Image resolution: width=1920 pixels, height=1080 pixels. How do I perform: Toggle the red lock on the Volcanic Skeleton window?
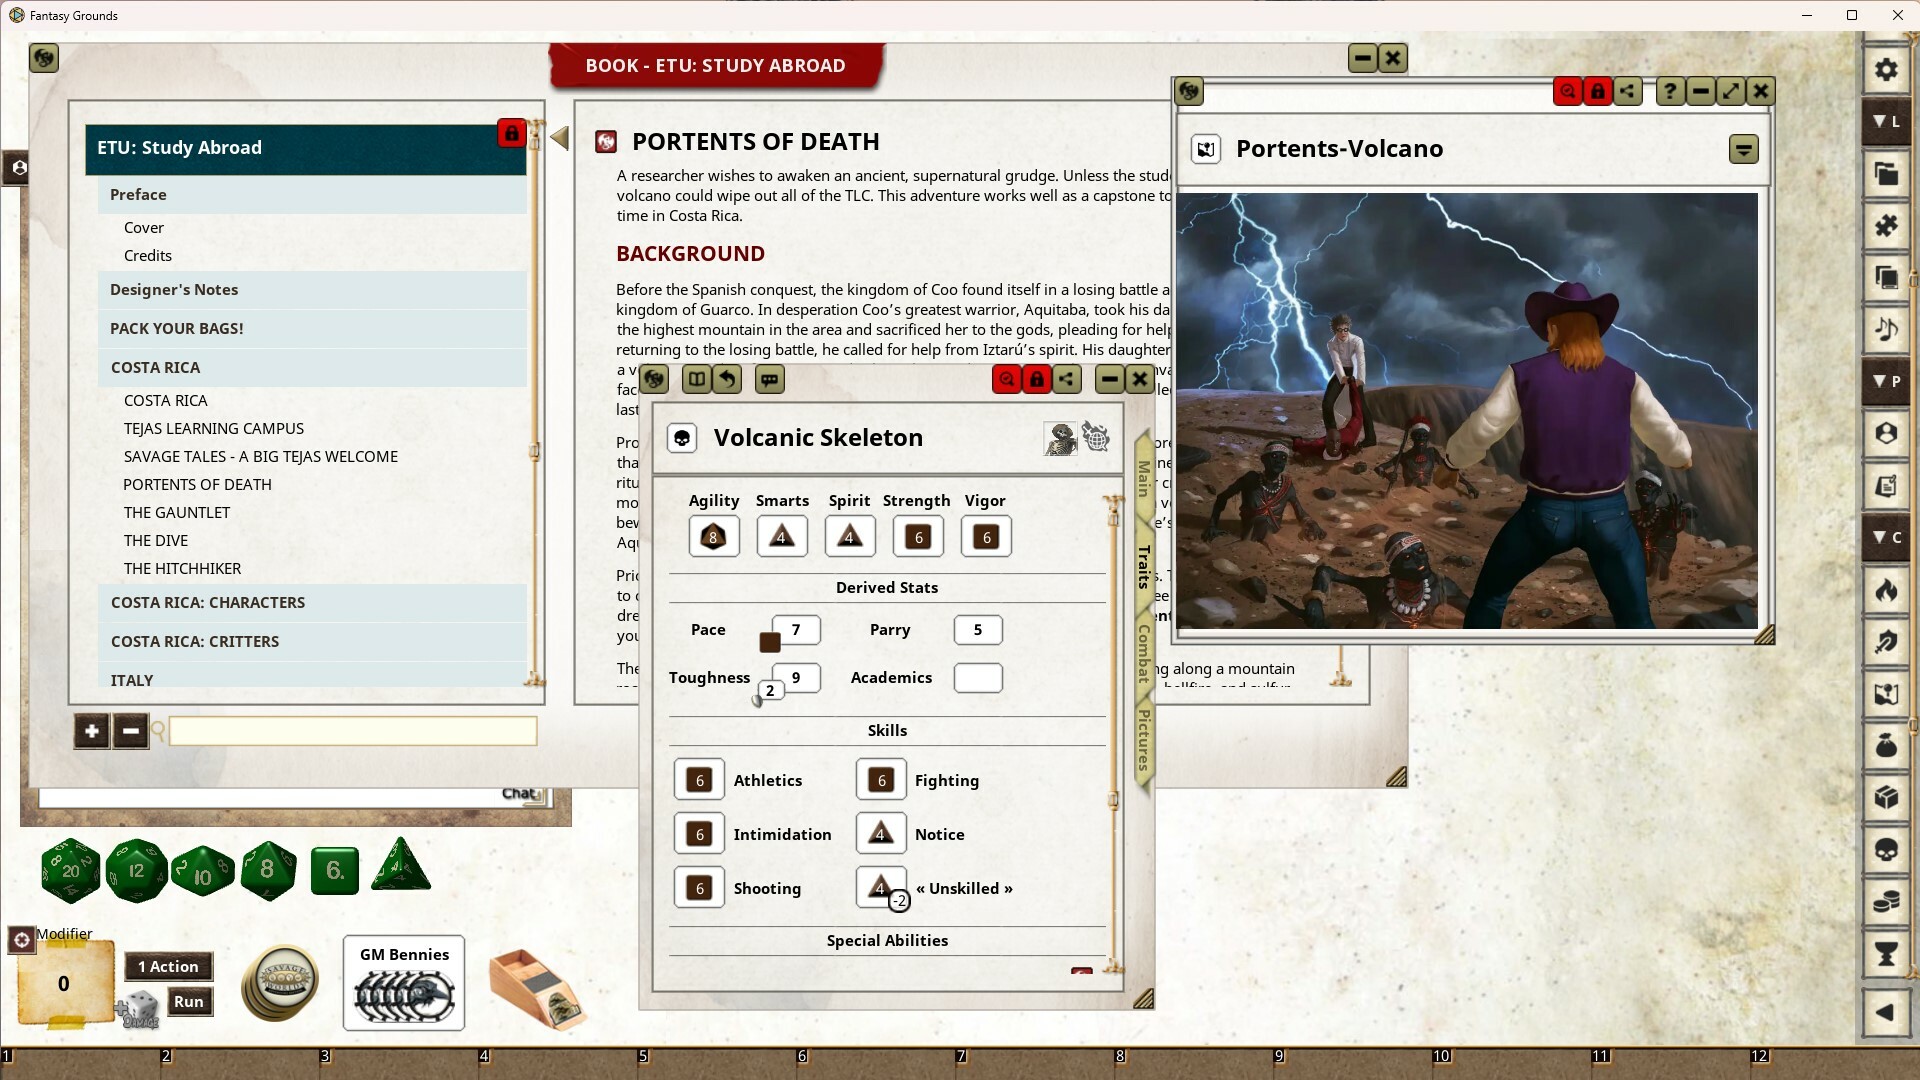coord(1037,379)
